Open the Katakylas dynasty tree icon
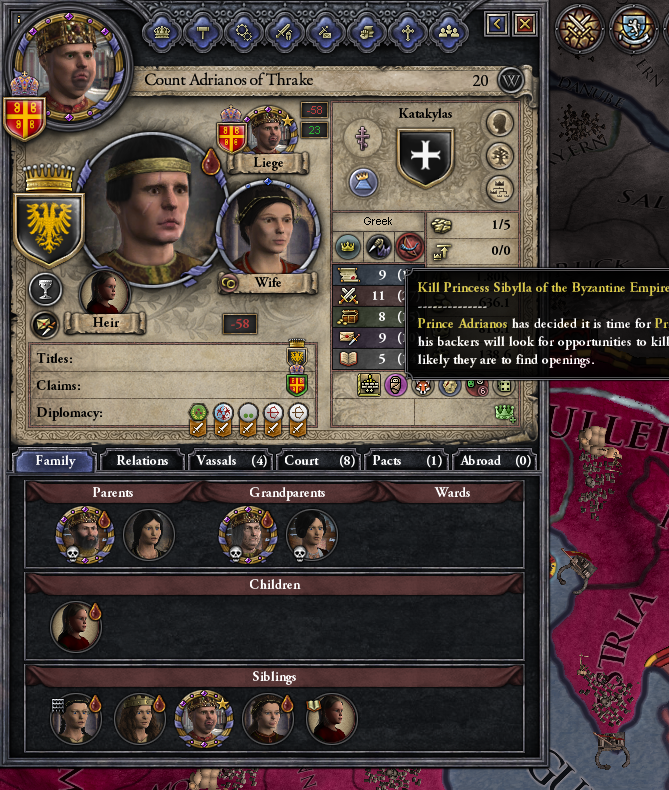This screenshot has width=669, height=790. pos(500,157)
